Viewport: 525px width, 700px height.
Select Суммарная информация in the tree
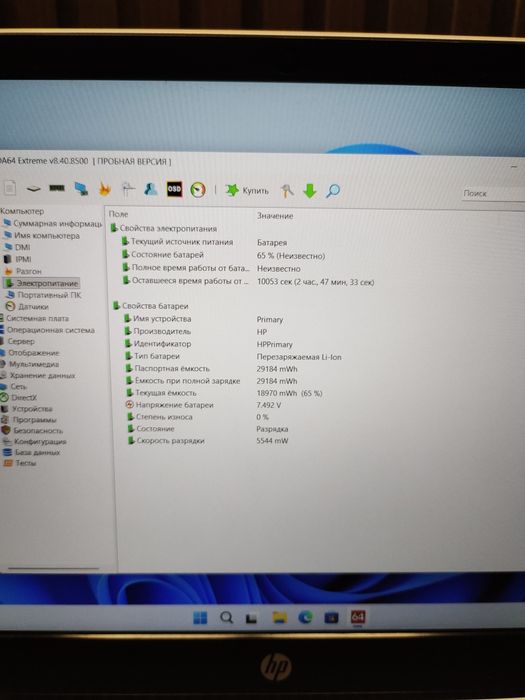(x=53, y=223)
